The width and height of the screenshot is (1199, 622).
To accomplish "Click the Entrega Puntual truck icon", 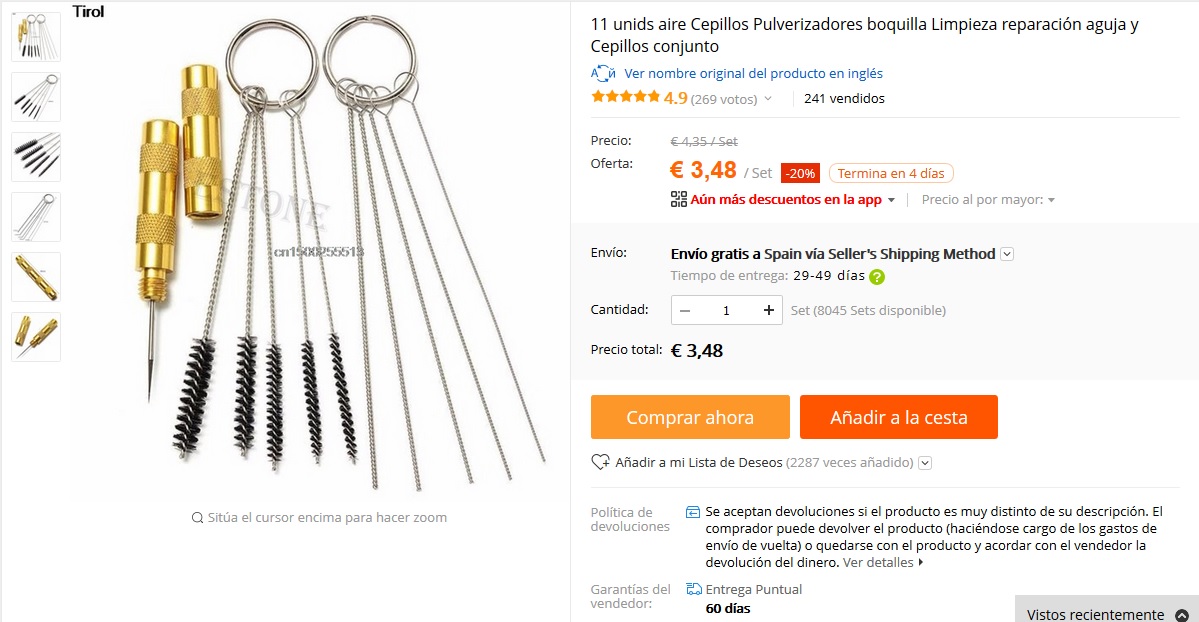I will [x=694, y=588].
